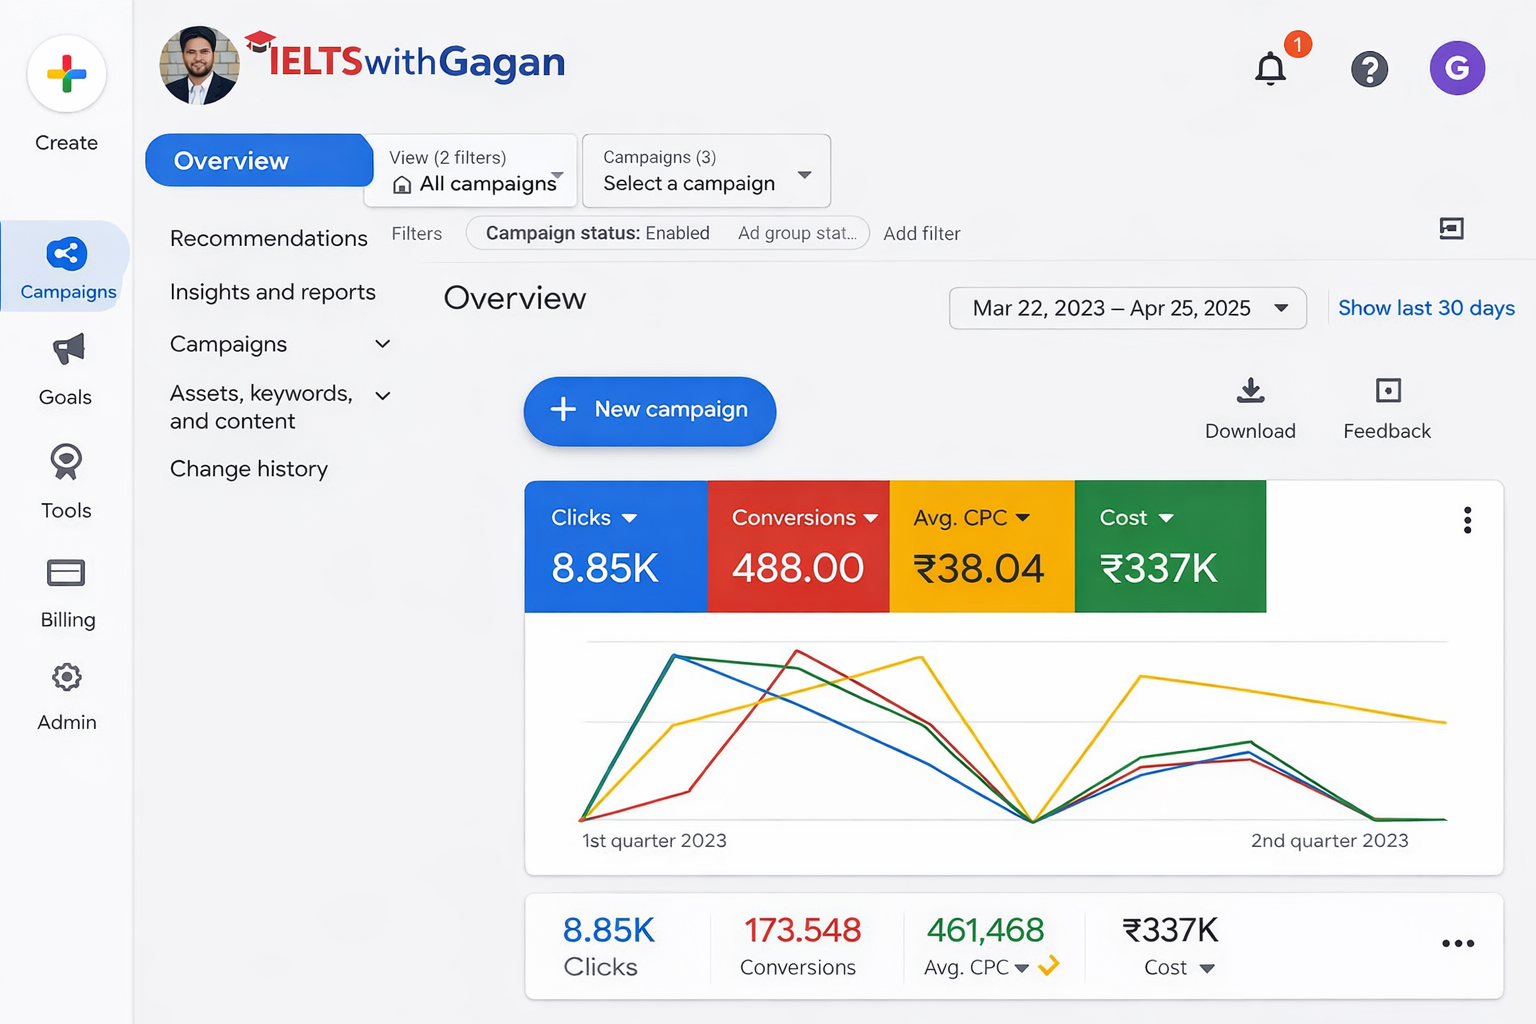Click the IELTSwithGagan logo text
This screenshot has height=1024, width=1536.
tap(417, 62)
